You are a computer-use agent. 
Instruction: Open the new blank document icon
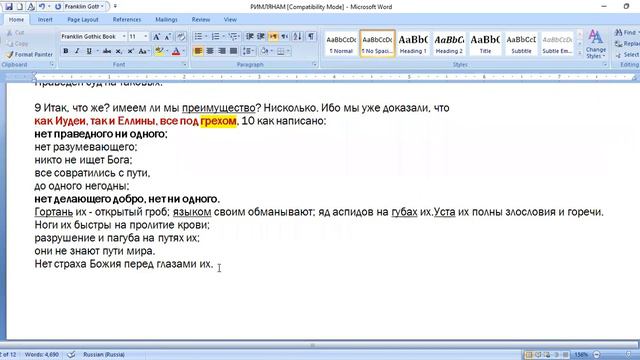[19, 7]
